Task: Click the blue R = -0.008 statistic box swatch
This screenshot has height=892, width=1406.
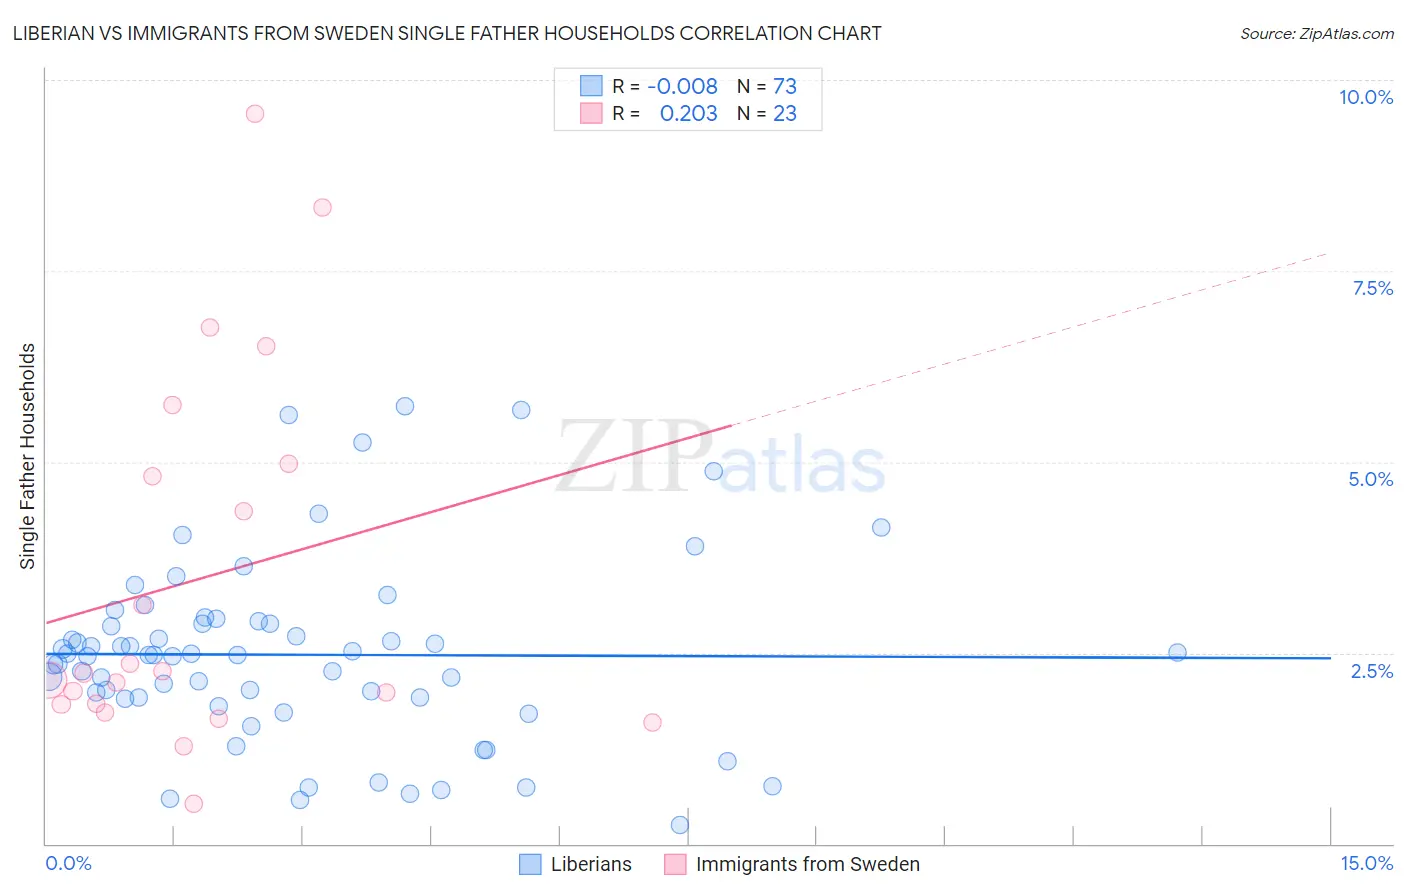Action: (591, 87)
